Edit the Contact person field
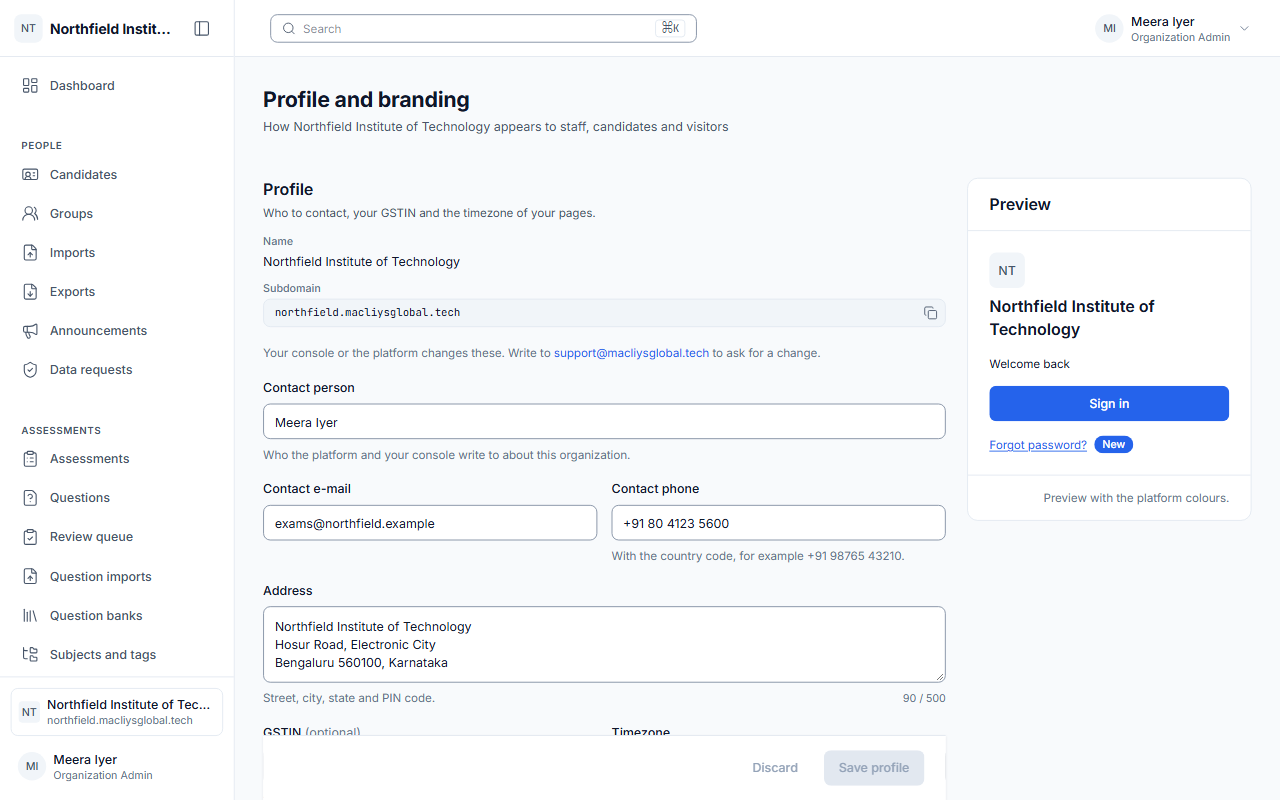1280x800 pixels. 604,422
